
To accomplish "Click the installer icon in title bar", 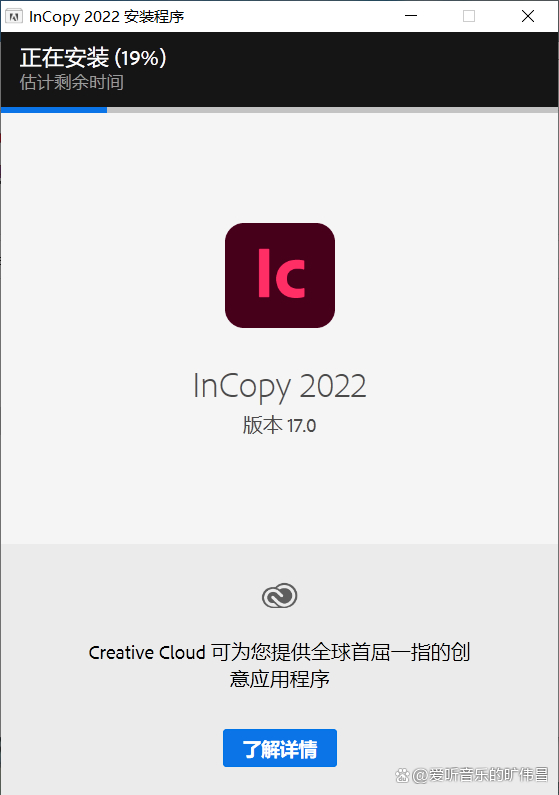I will pos(14,16).
